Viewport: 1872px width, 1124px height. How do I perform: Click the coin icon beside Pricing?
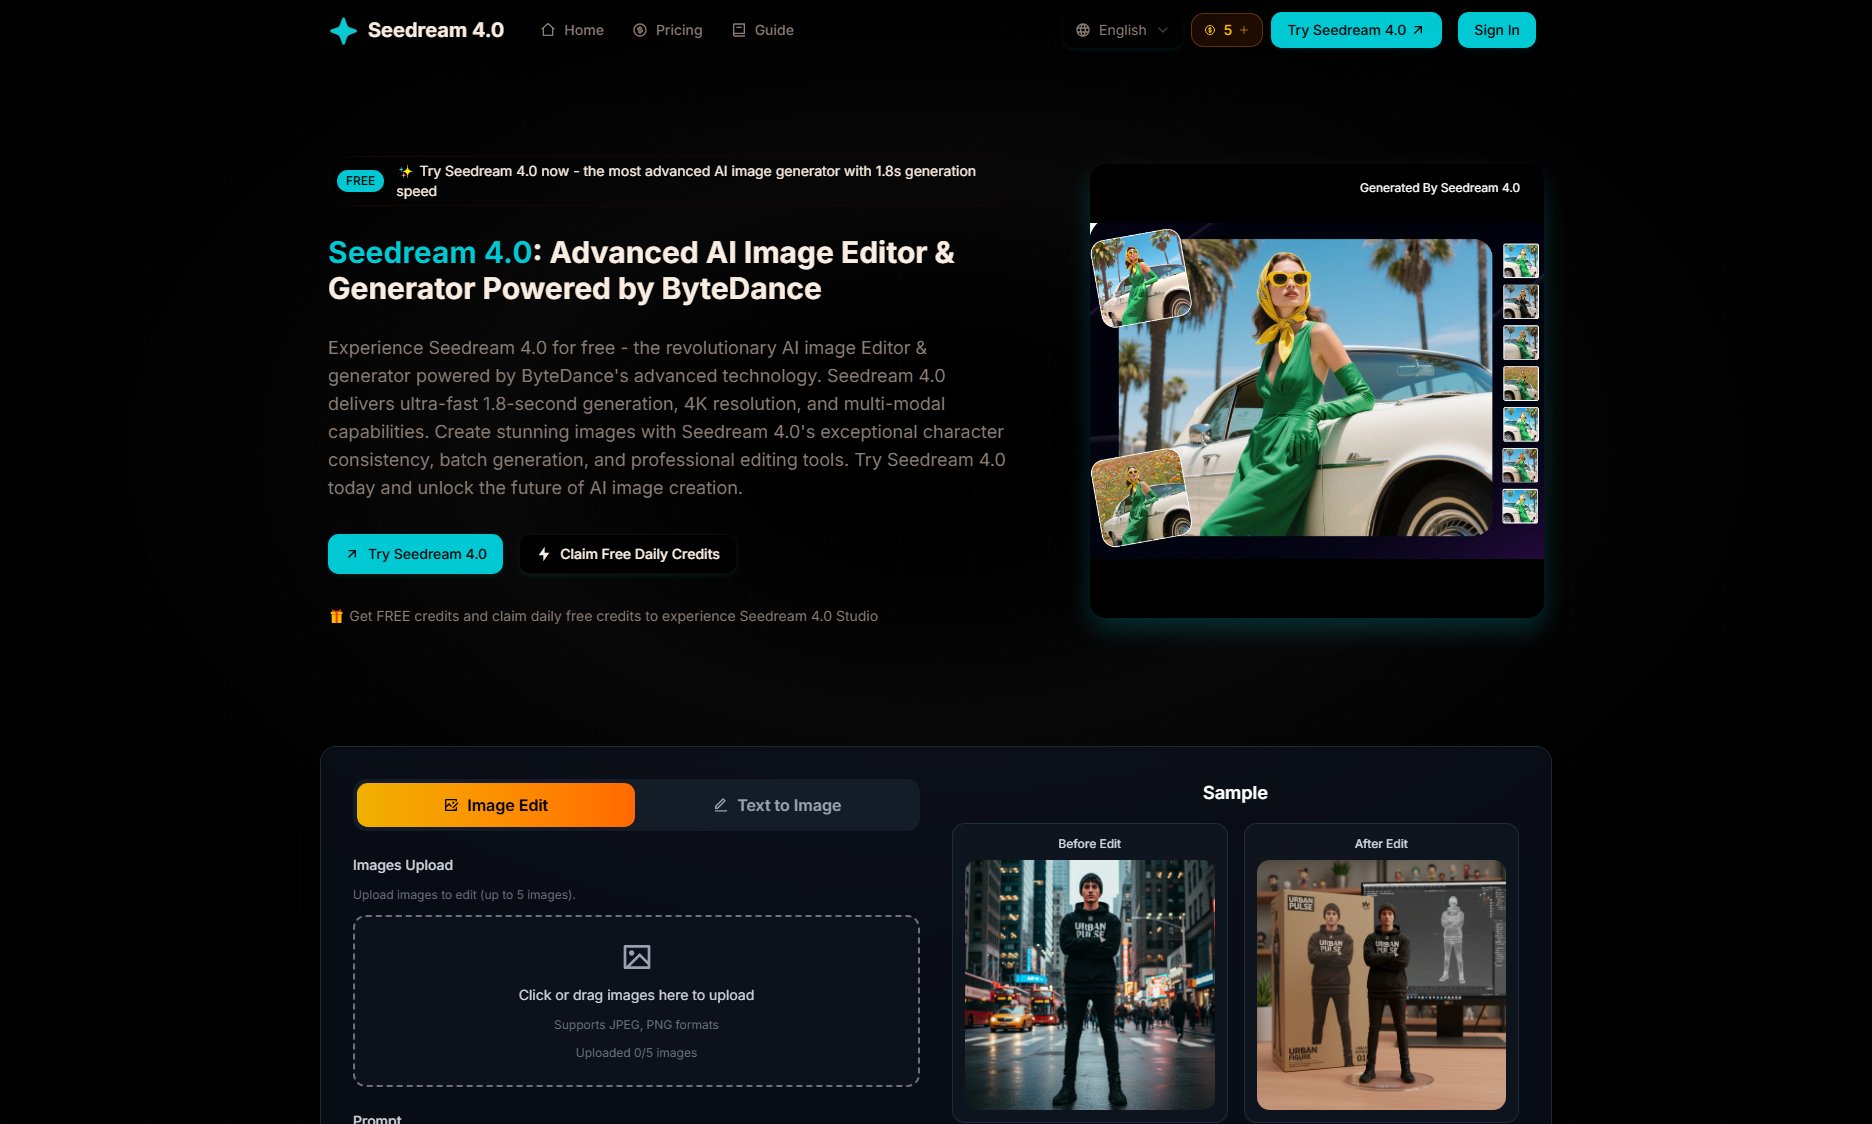pyautogui.click(x=640, y=30)
